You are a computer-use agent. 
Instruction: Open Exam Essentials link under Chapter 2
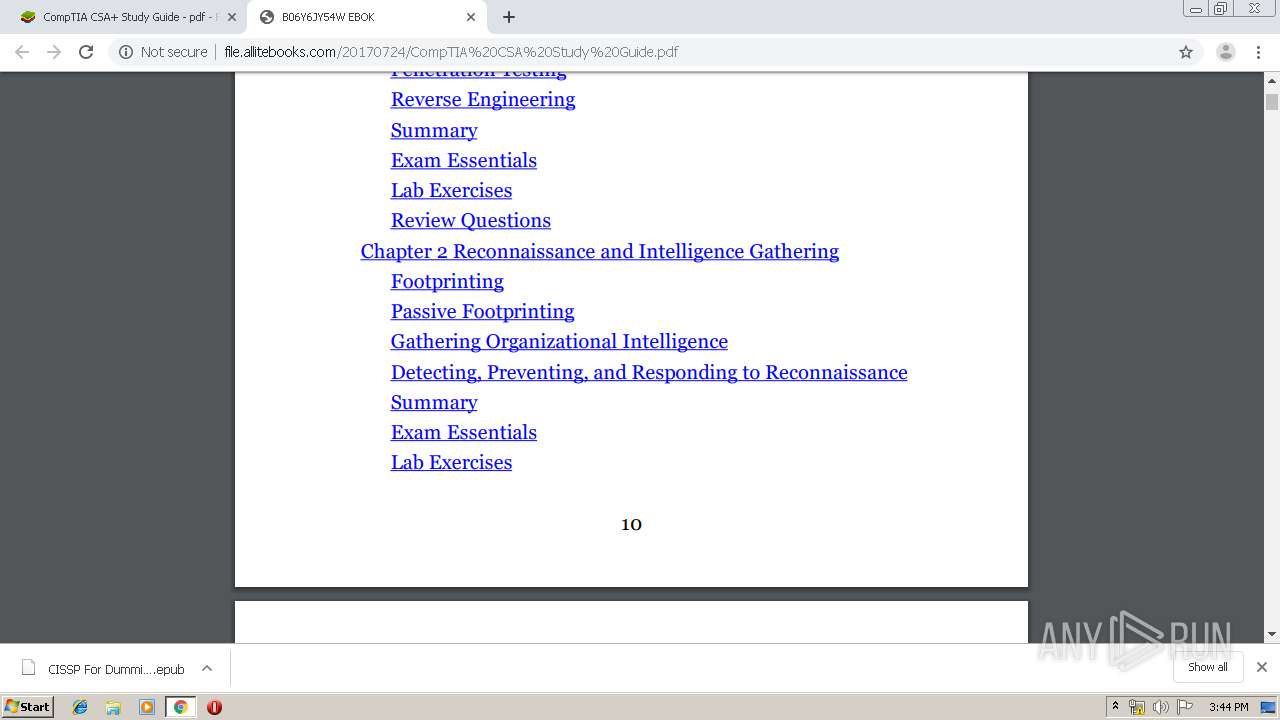pos(464,432)
